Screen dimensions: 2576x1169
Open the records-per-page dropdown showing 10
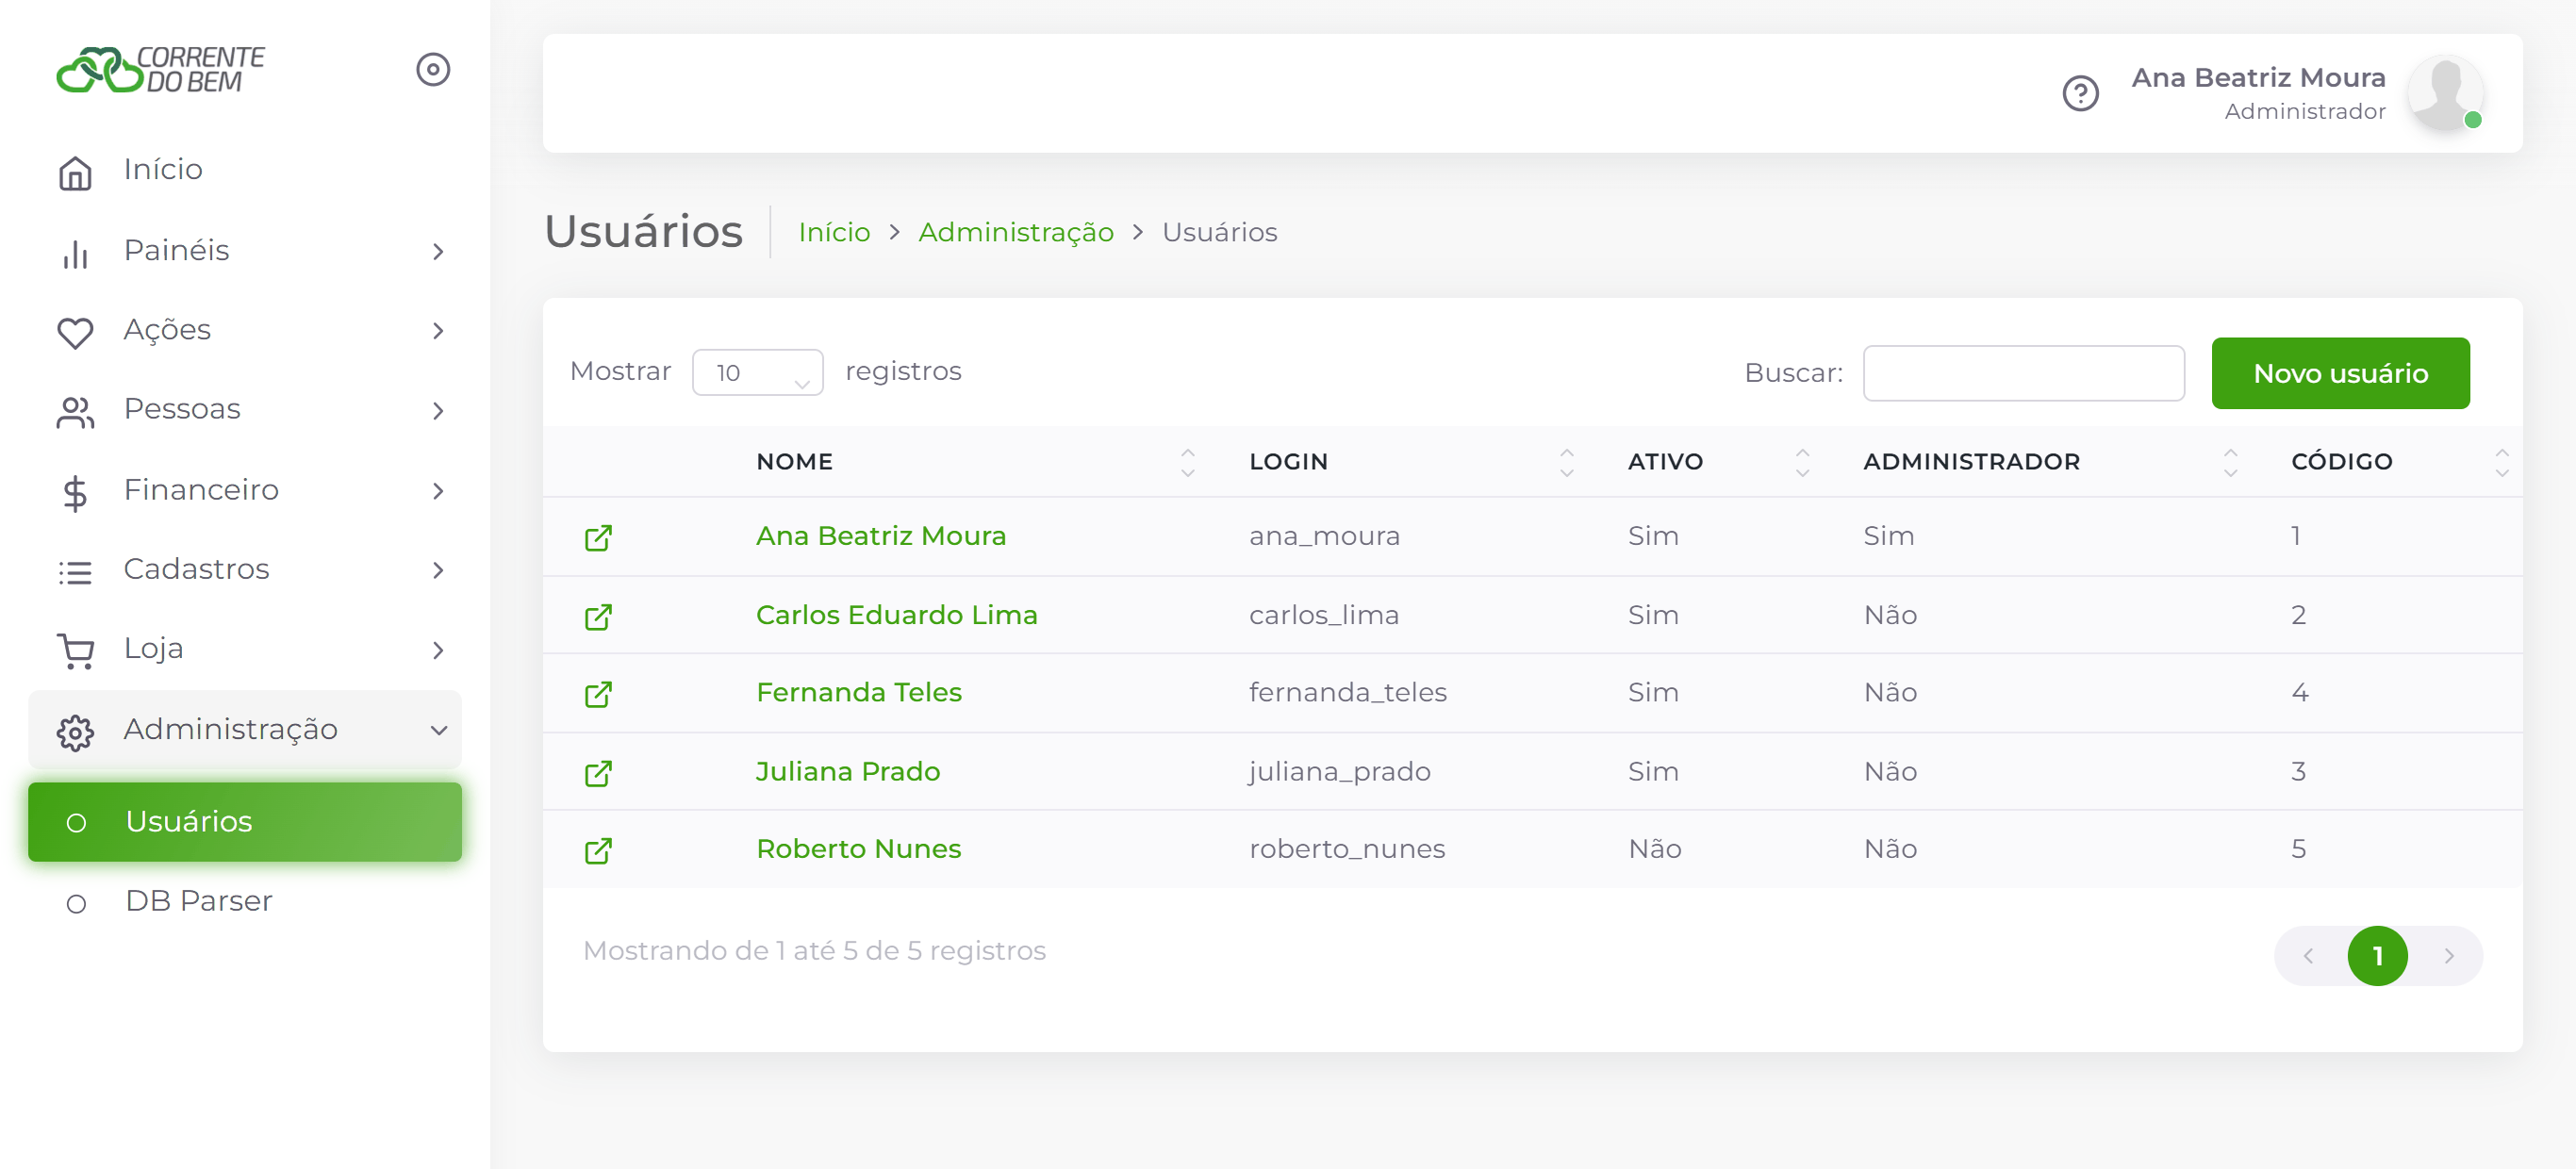[757, 372]
